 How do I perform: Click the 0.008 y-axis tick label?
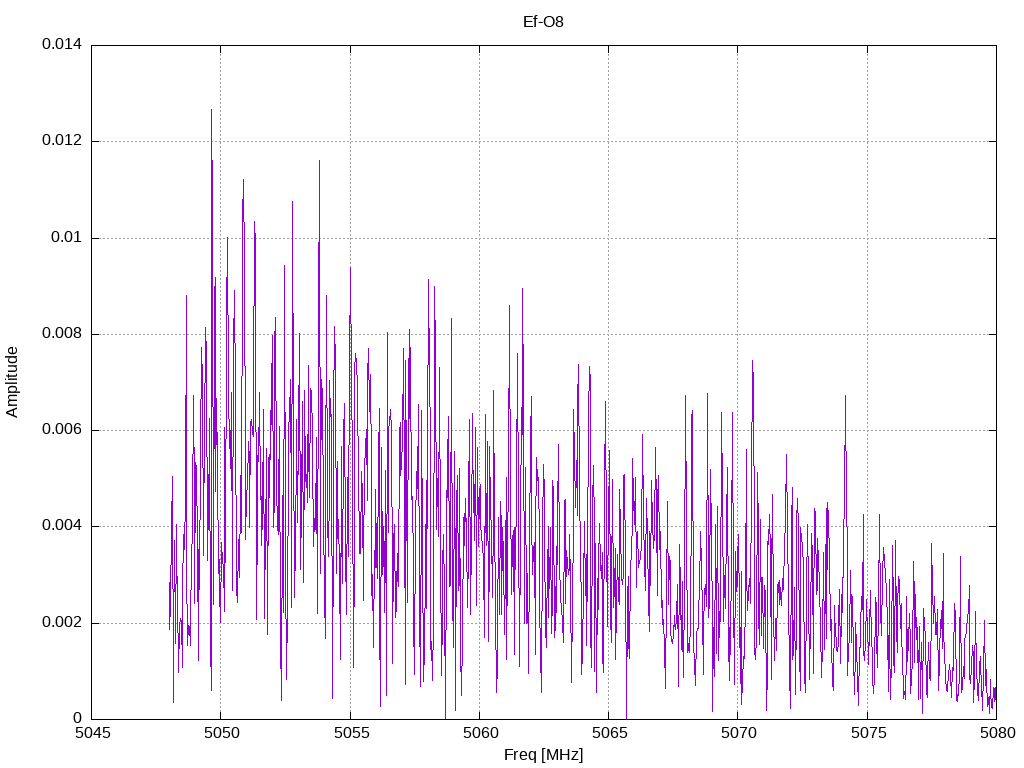(x=62, y=333)
